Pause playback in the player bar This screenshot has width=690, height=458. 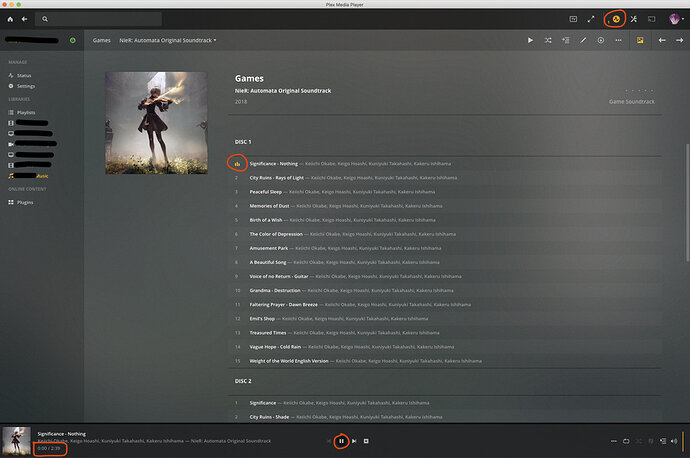[x=341, y=441]
